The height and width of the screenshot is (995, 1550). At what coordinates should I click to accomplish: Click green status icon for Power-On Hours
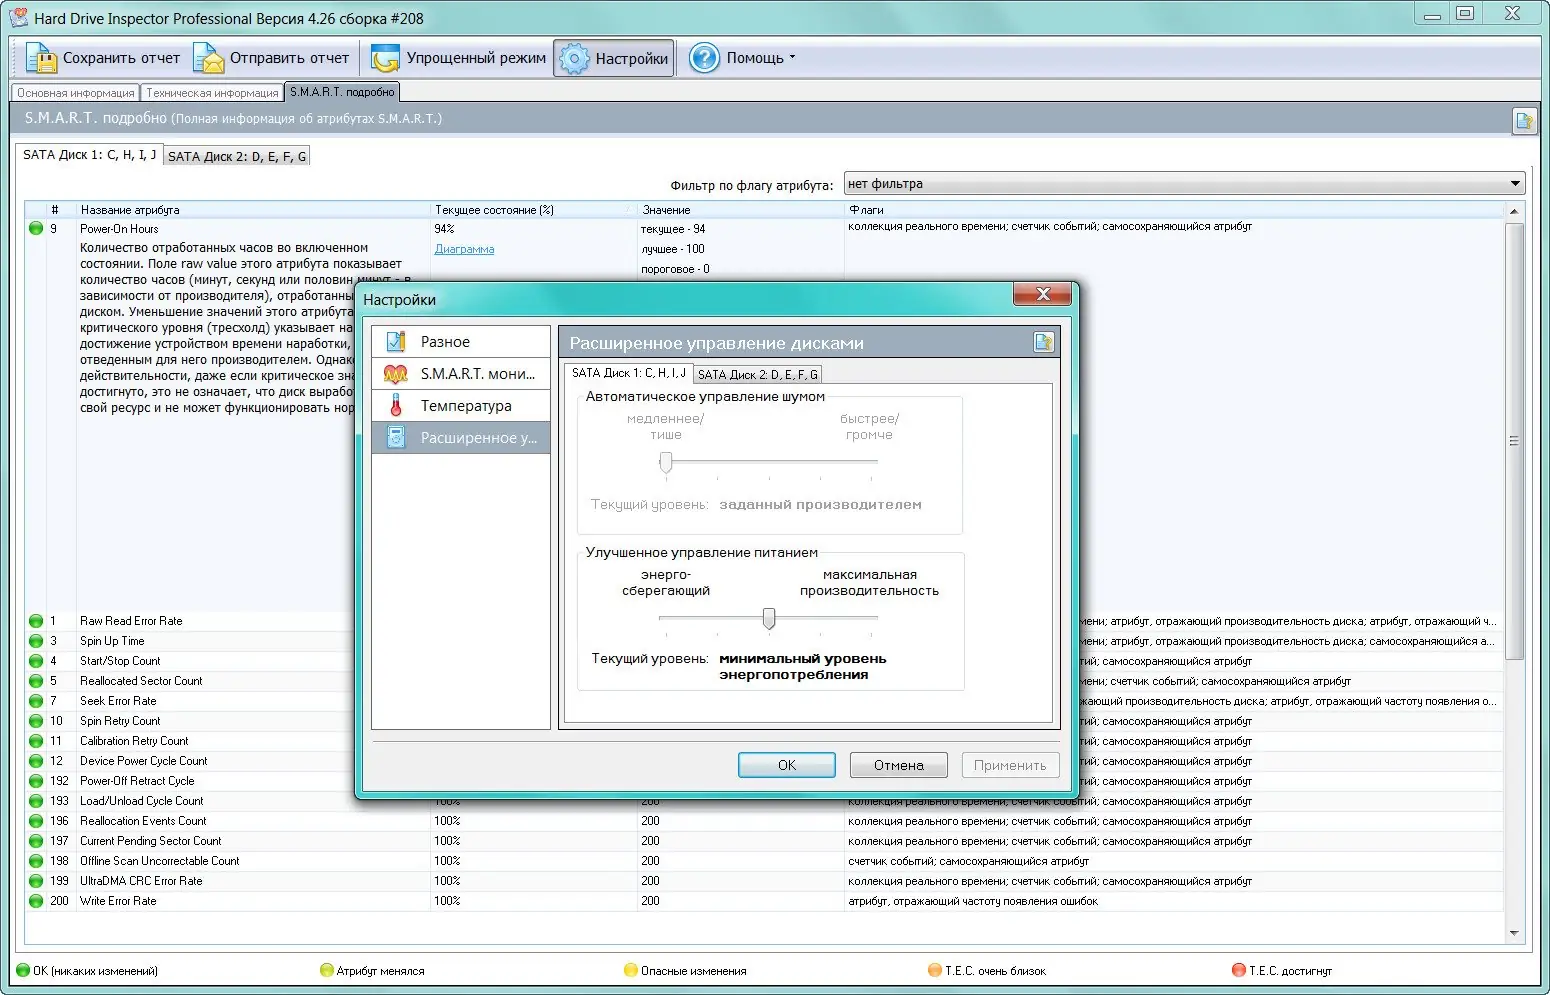[x=36, y=229]
